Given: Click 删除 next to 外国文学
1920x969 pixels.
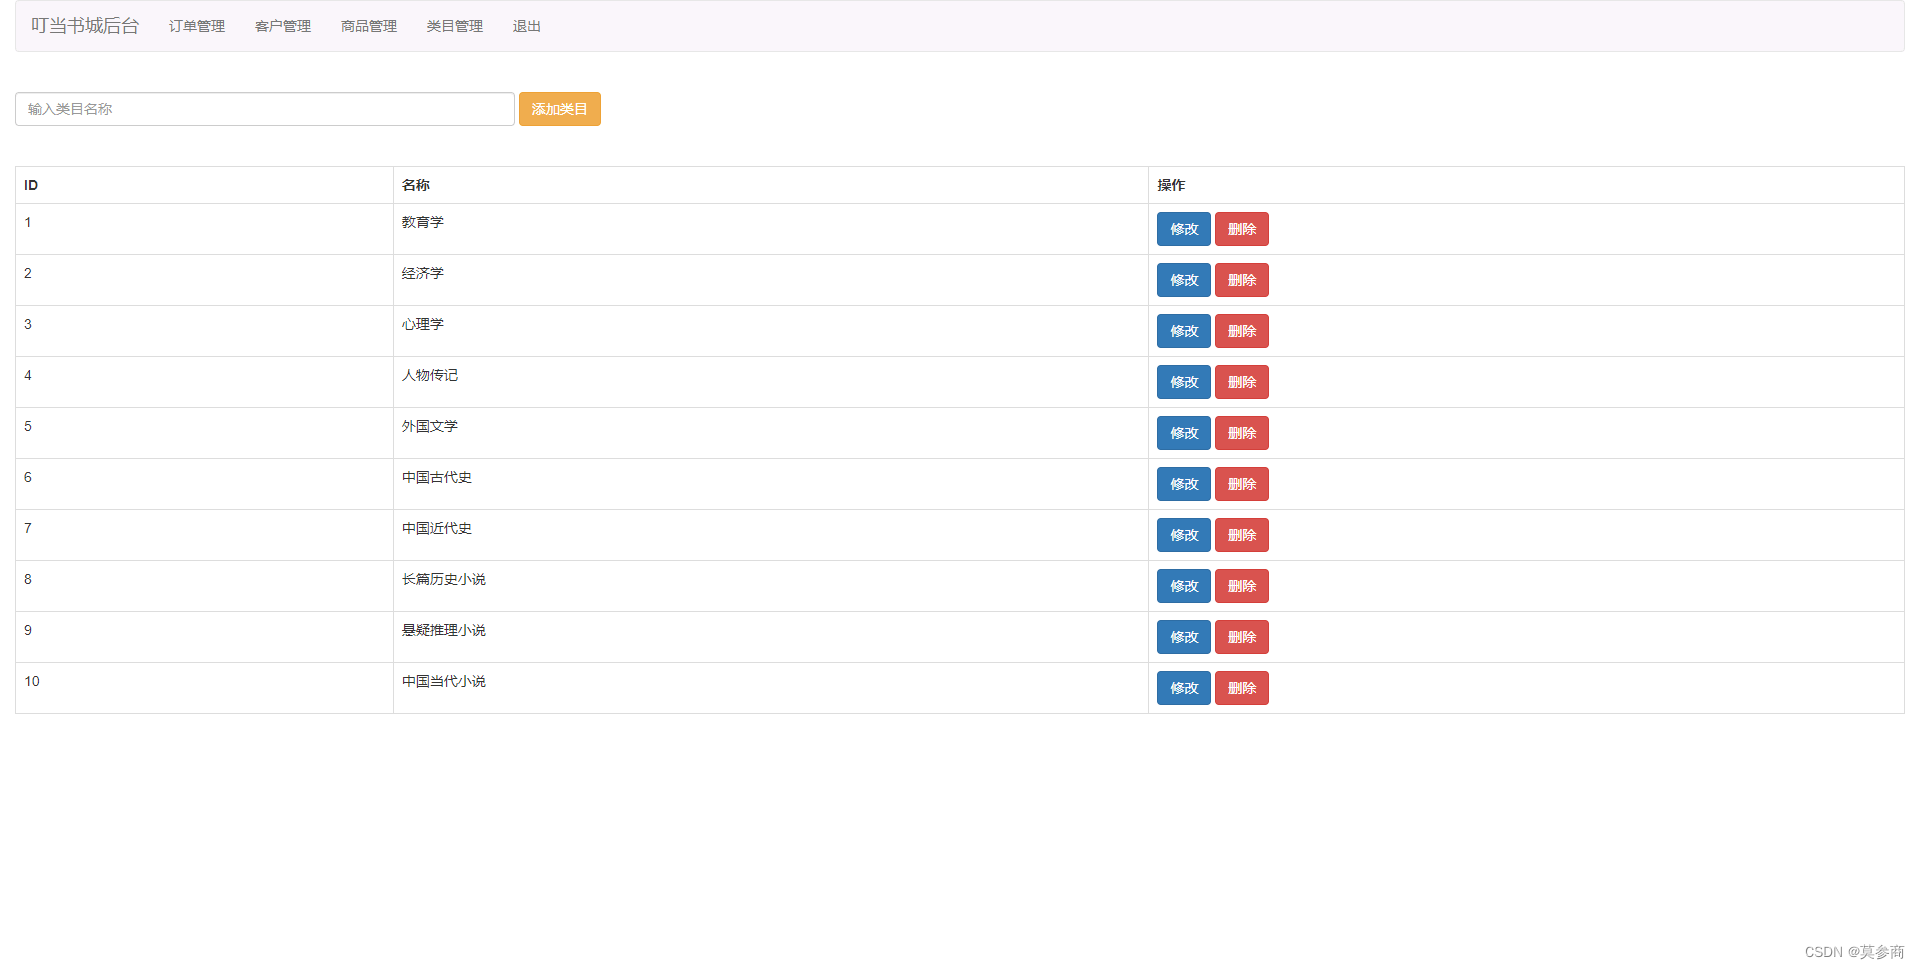Looking at the screenshot, I should [1242, 433].
